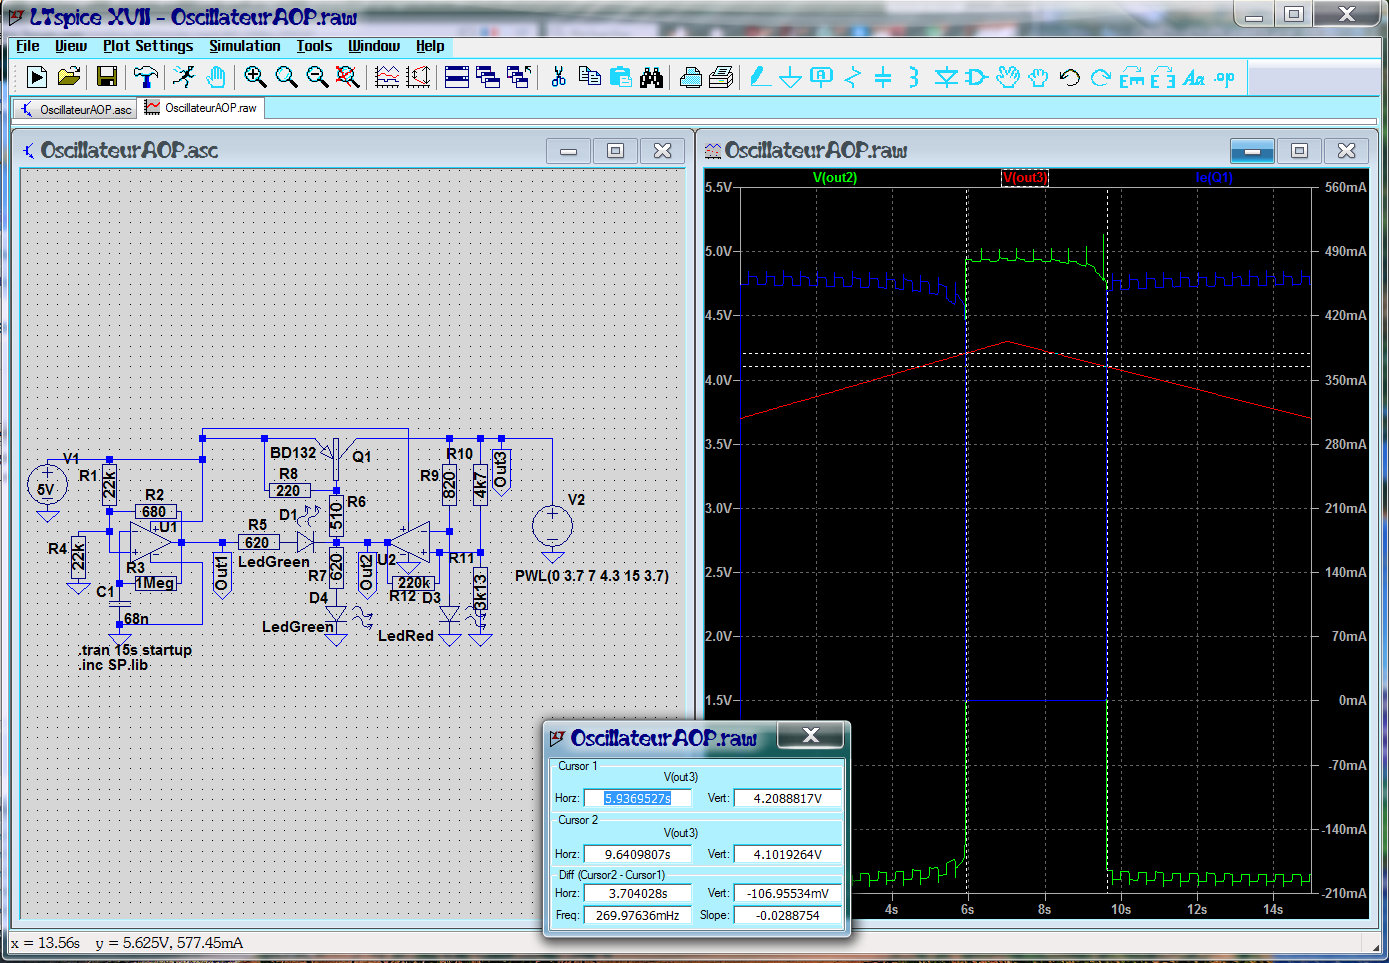Click the Cursor 2 Vert value field
Image resolution: width=1389 pixels, height=963 pixels.
coord(787,854)
